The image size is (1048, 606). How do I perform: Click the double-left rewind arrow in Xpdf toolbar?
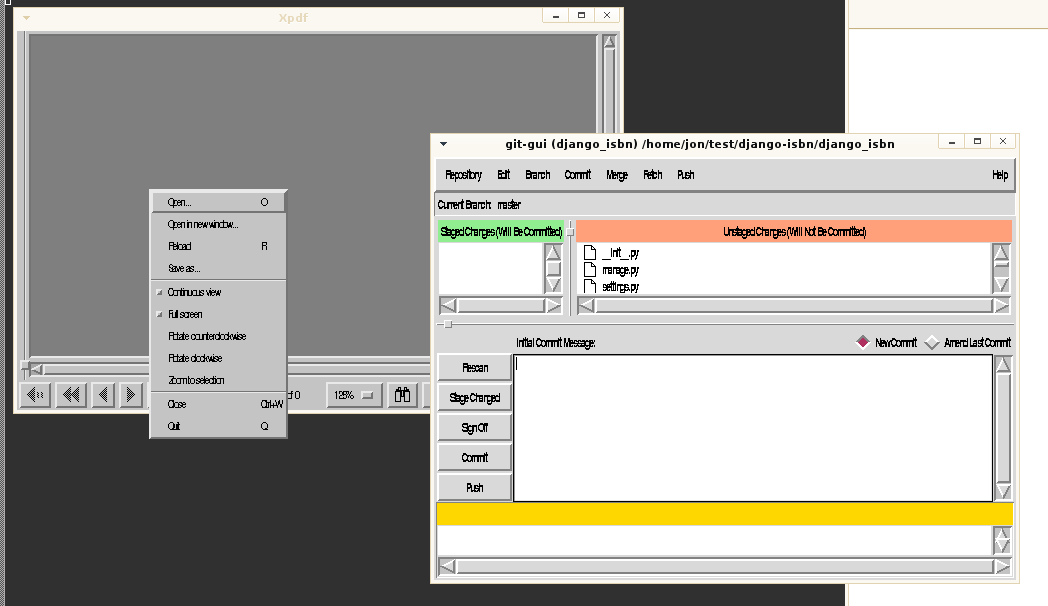click(70, 396)
